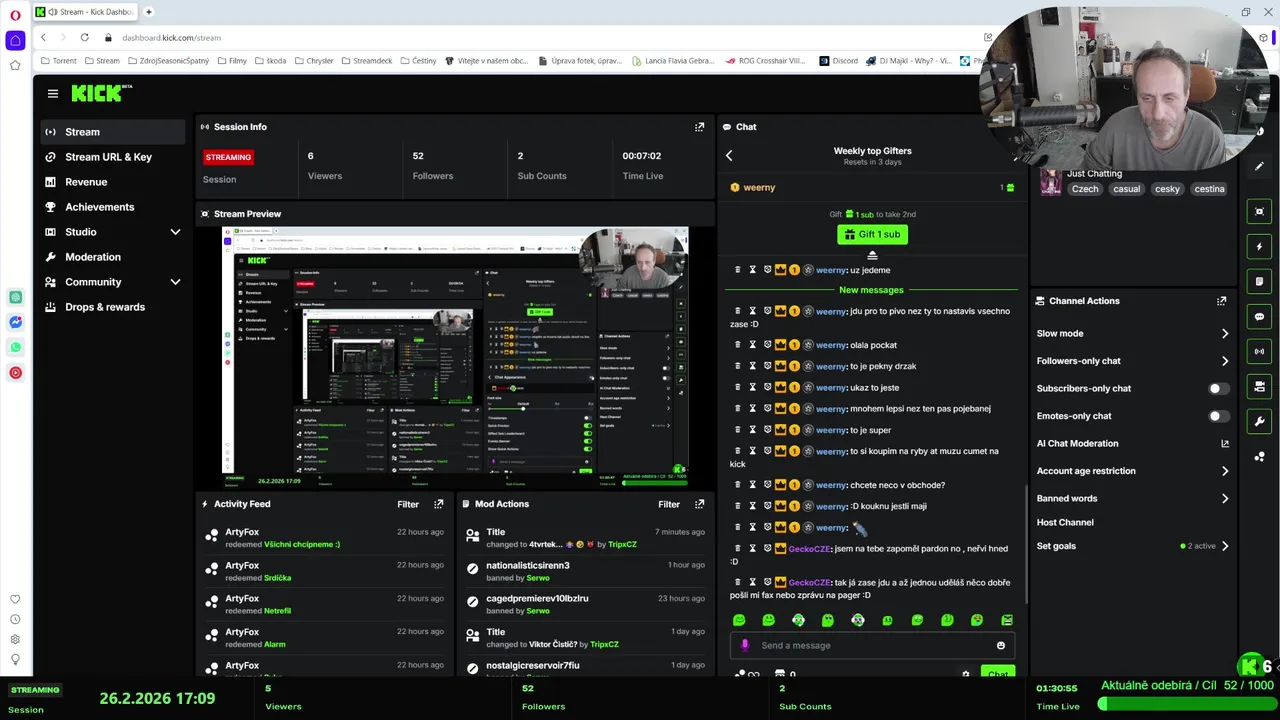
Task: Open emote picker in message box
Action: [1001, 646]
